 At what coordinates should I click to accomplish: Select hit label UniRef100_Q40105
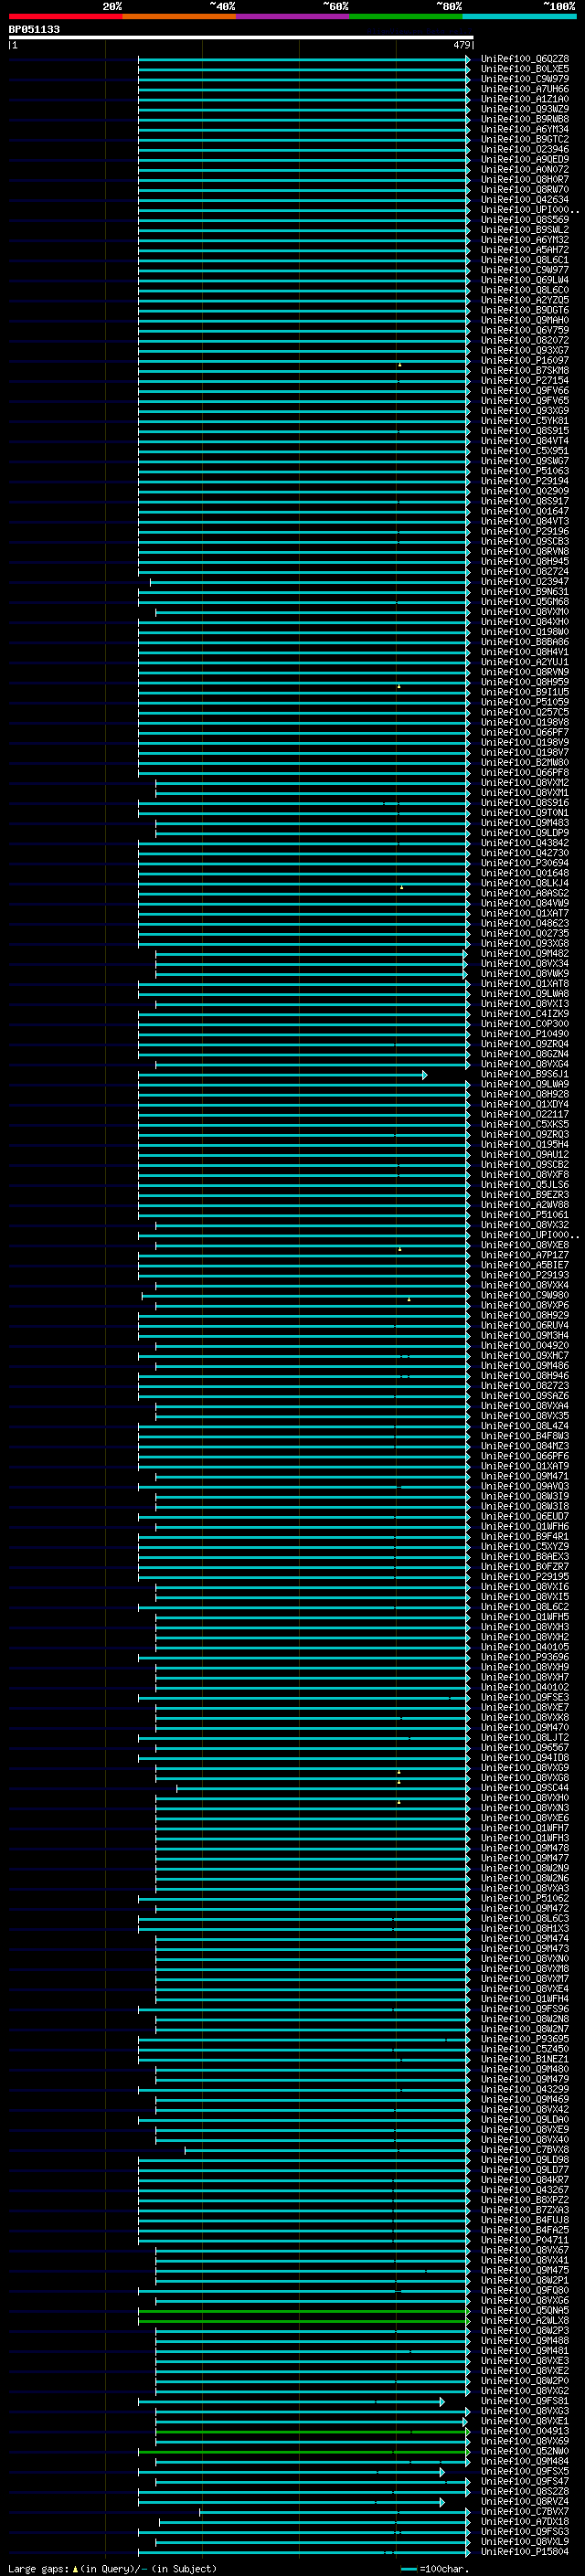tap(525, 1647)
